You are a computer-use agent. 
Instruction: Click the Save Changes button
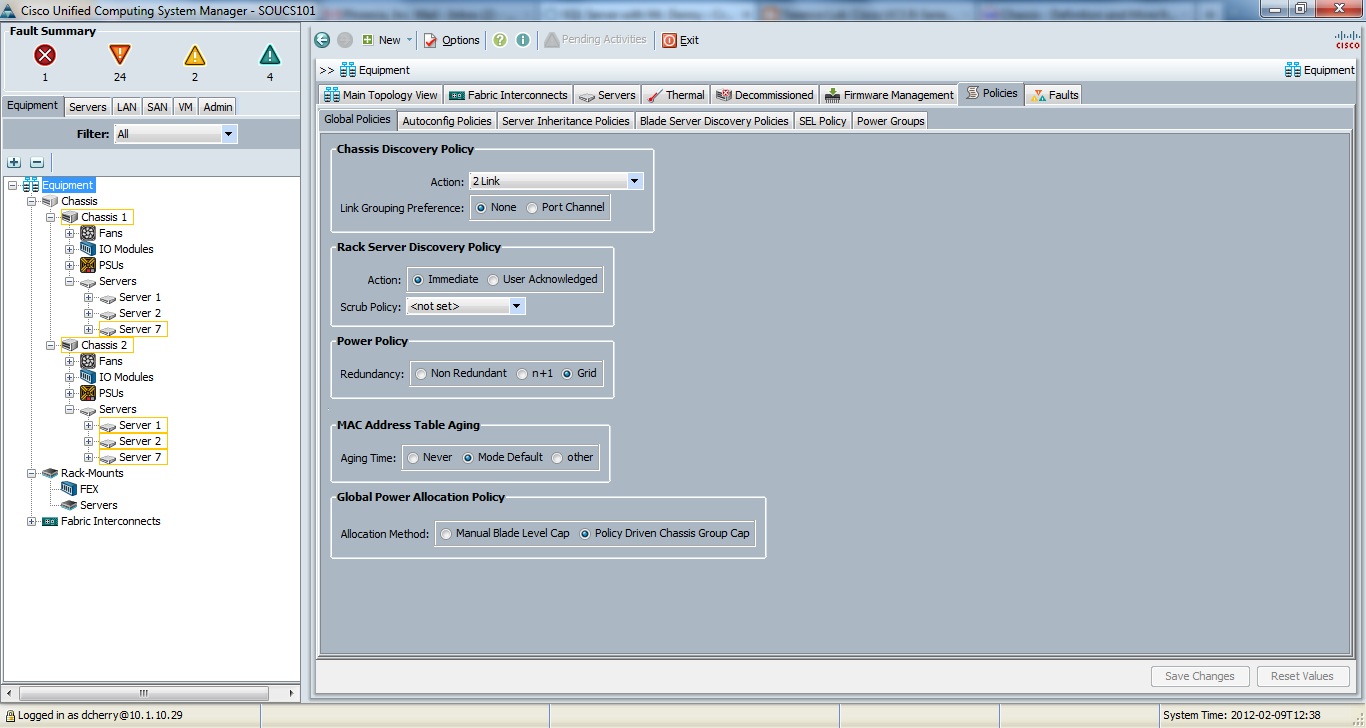click(1200, 676)
